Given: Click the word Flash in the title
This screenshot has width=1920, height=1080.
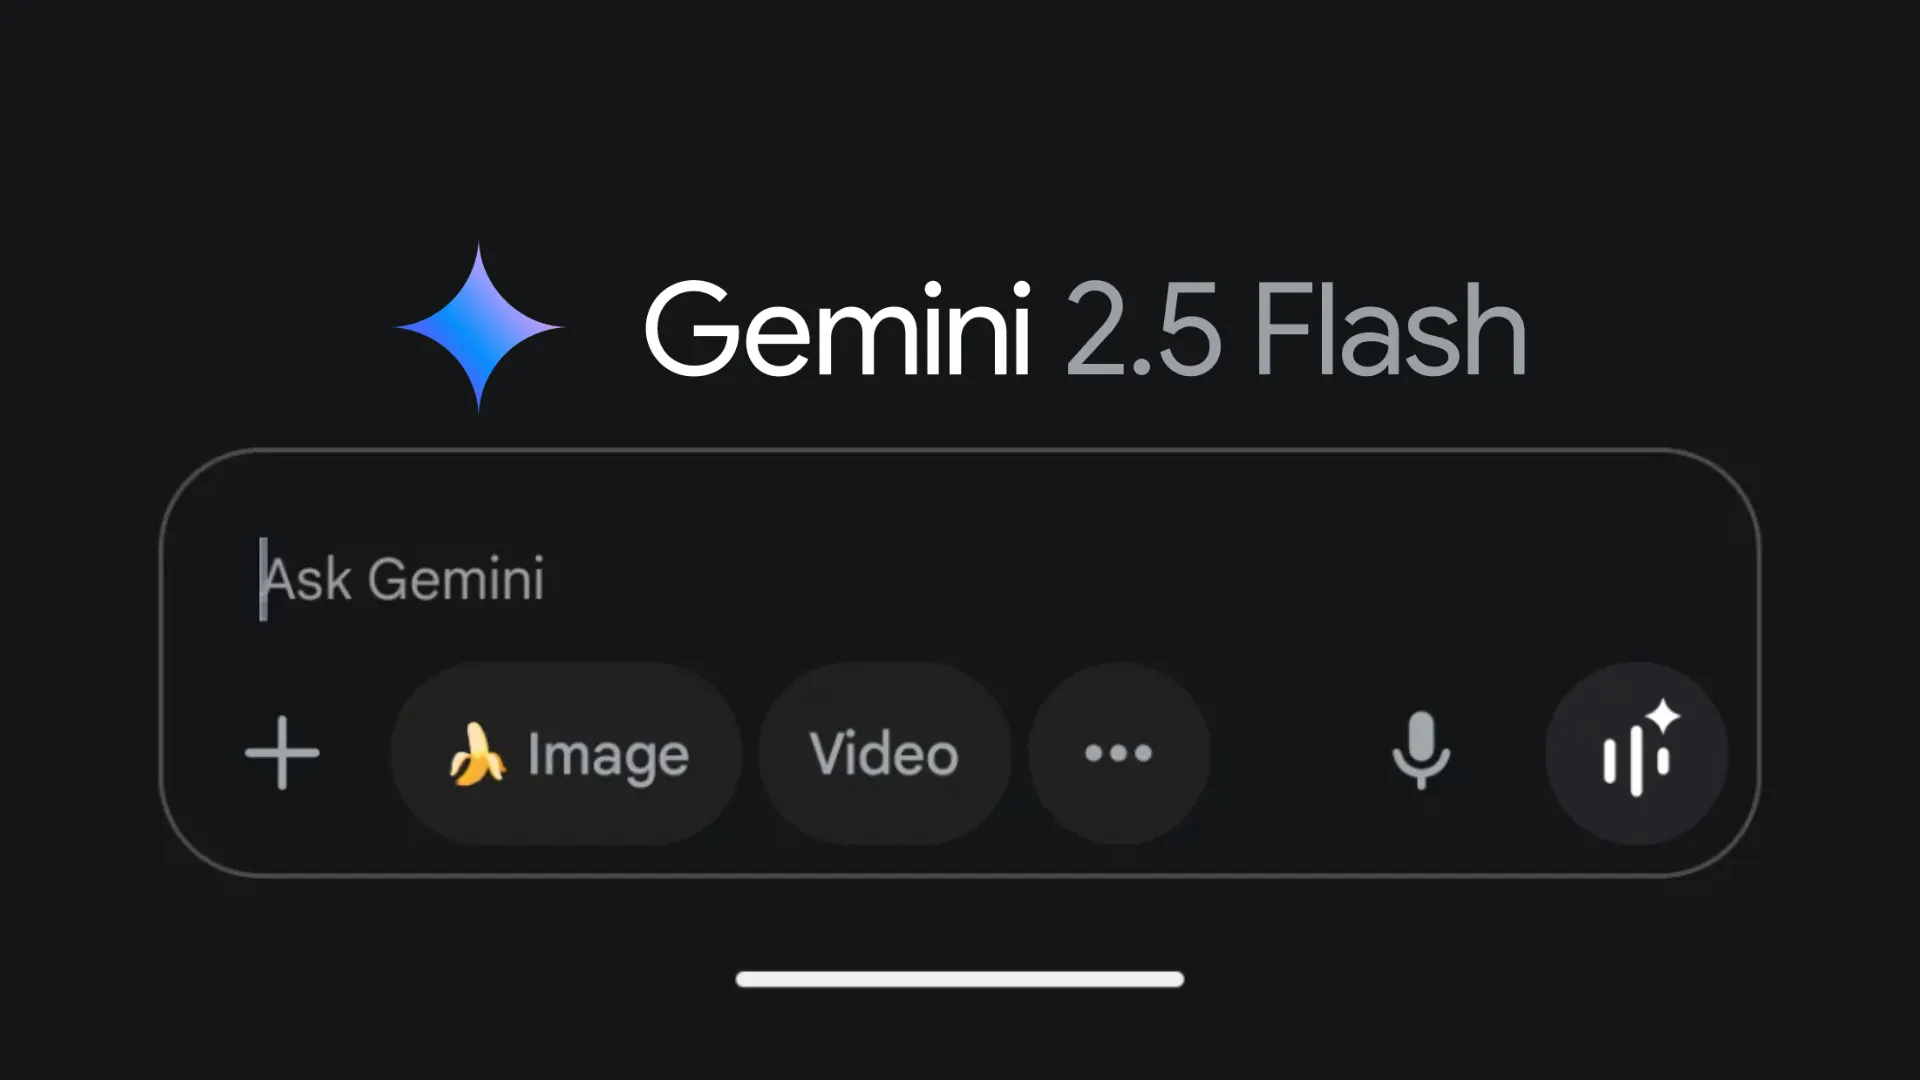Looking at the screenshot, I should coord(1390,329).
